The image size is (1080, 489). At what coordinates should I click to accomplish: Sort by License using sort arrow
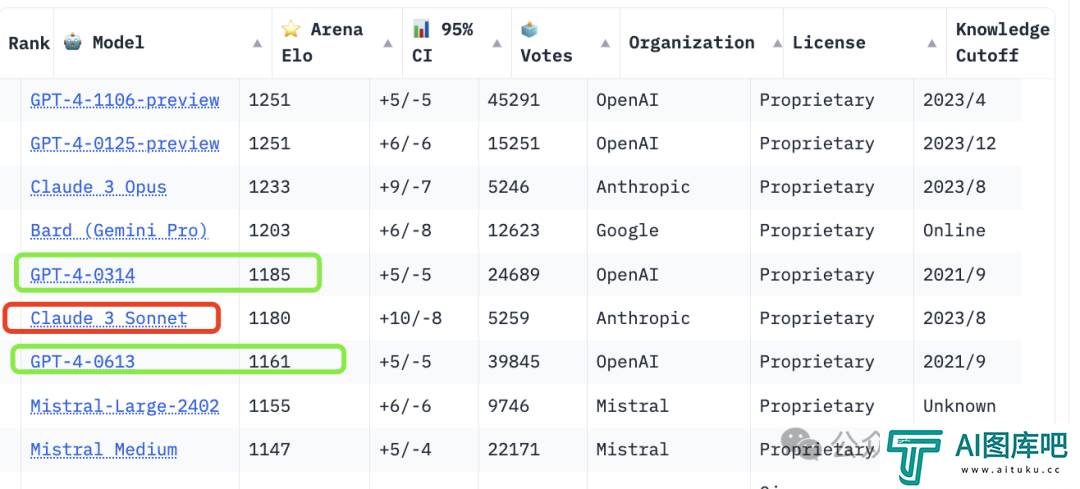tap(932, 43)
